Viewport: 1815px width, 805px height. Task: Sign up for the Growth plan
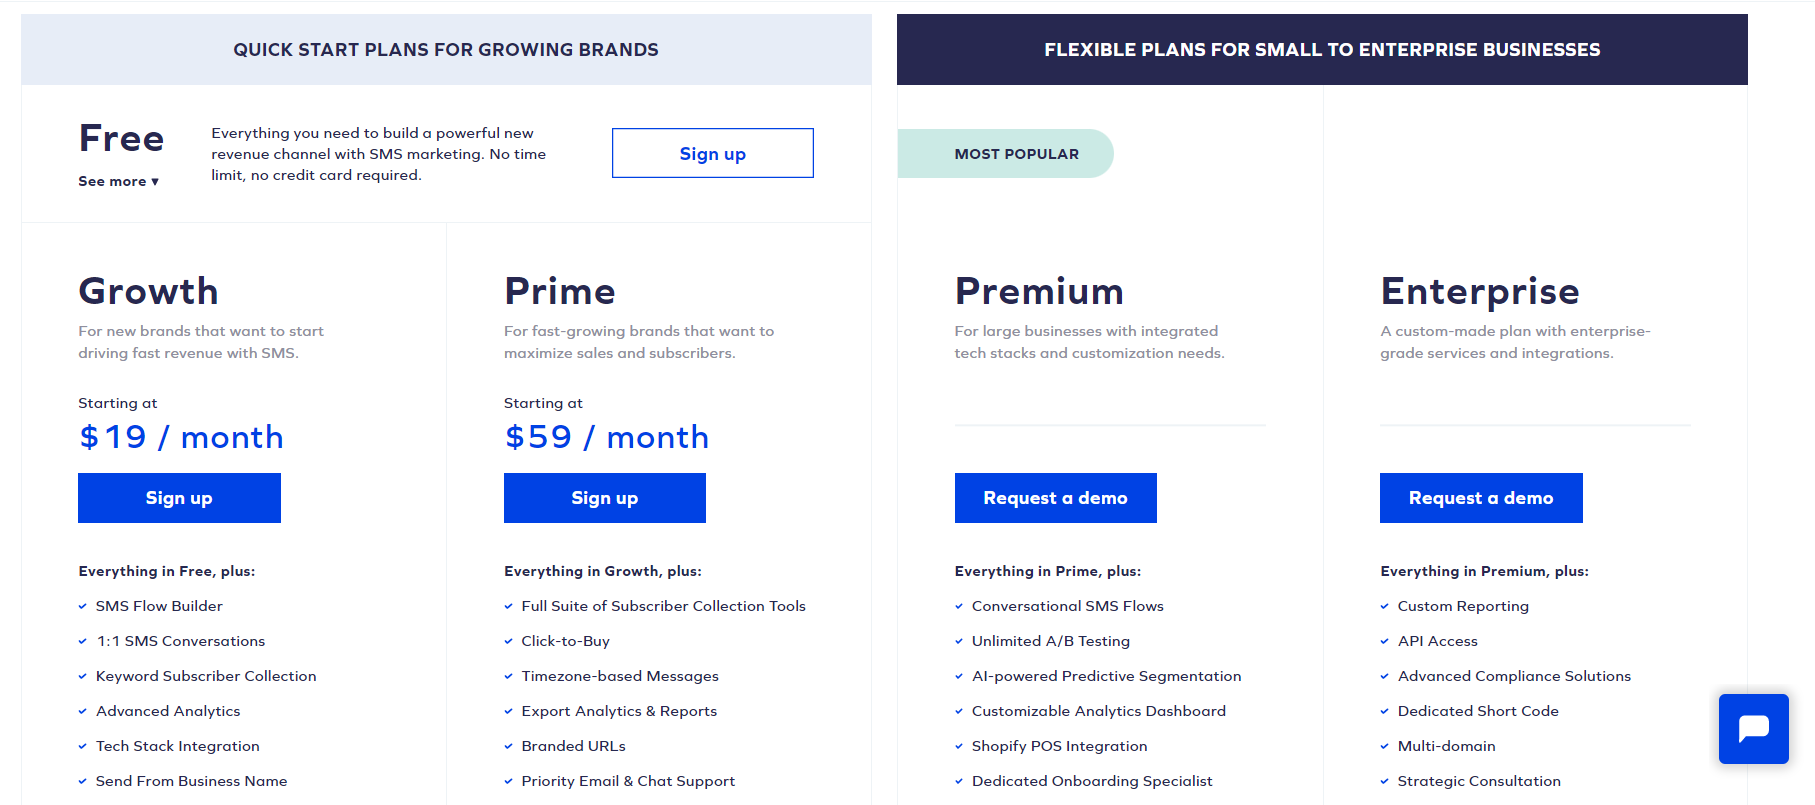(179, 498)
